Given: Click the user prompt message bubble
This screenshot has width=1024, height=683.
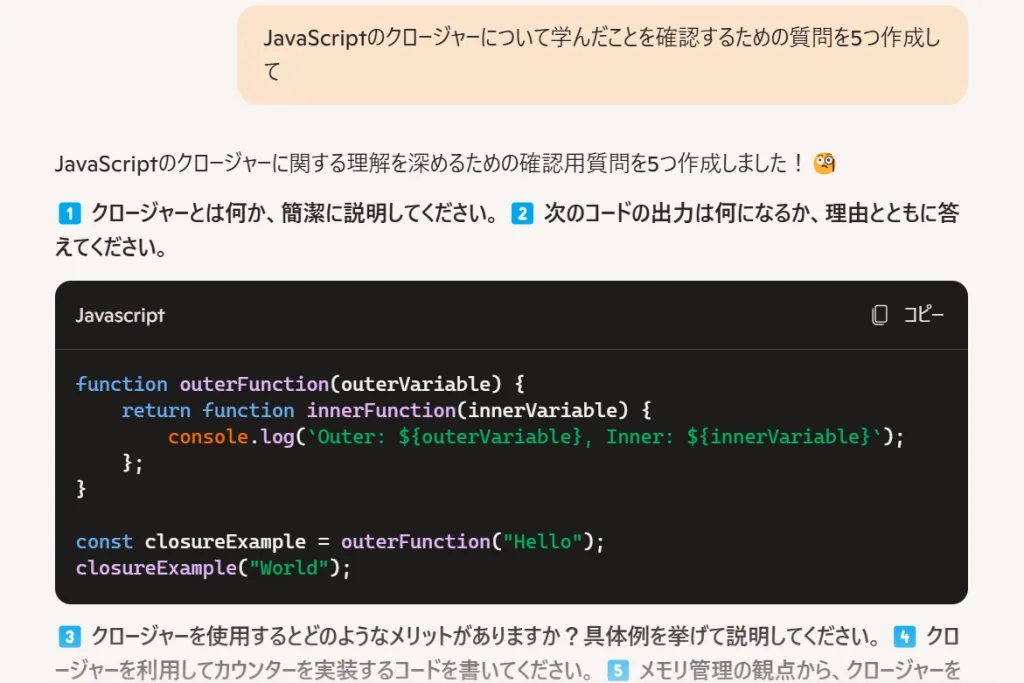Looking at the screenshot, I should coord(602,55).
